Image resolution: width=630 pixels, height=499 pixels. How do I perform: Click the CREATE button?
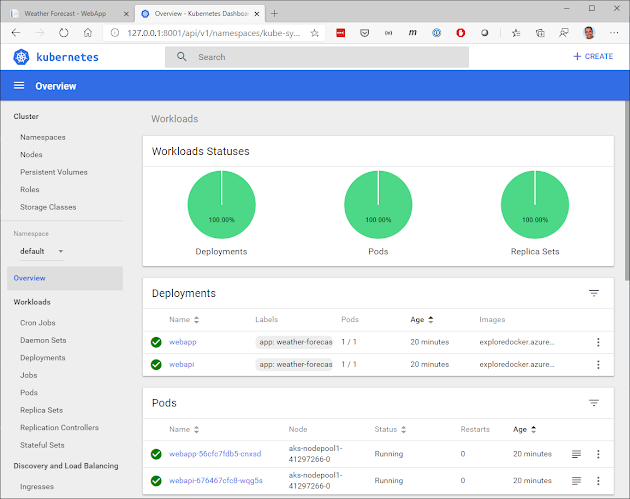point(593,57)
